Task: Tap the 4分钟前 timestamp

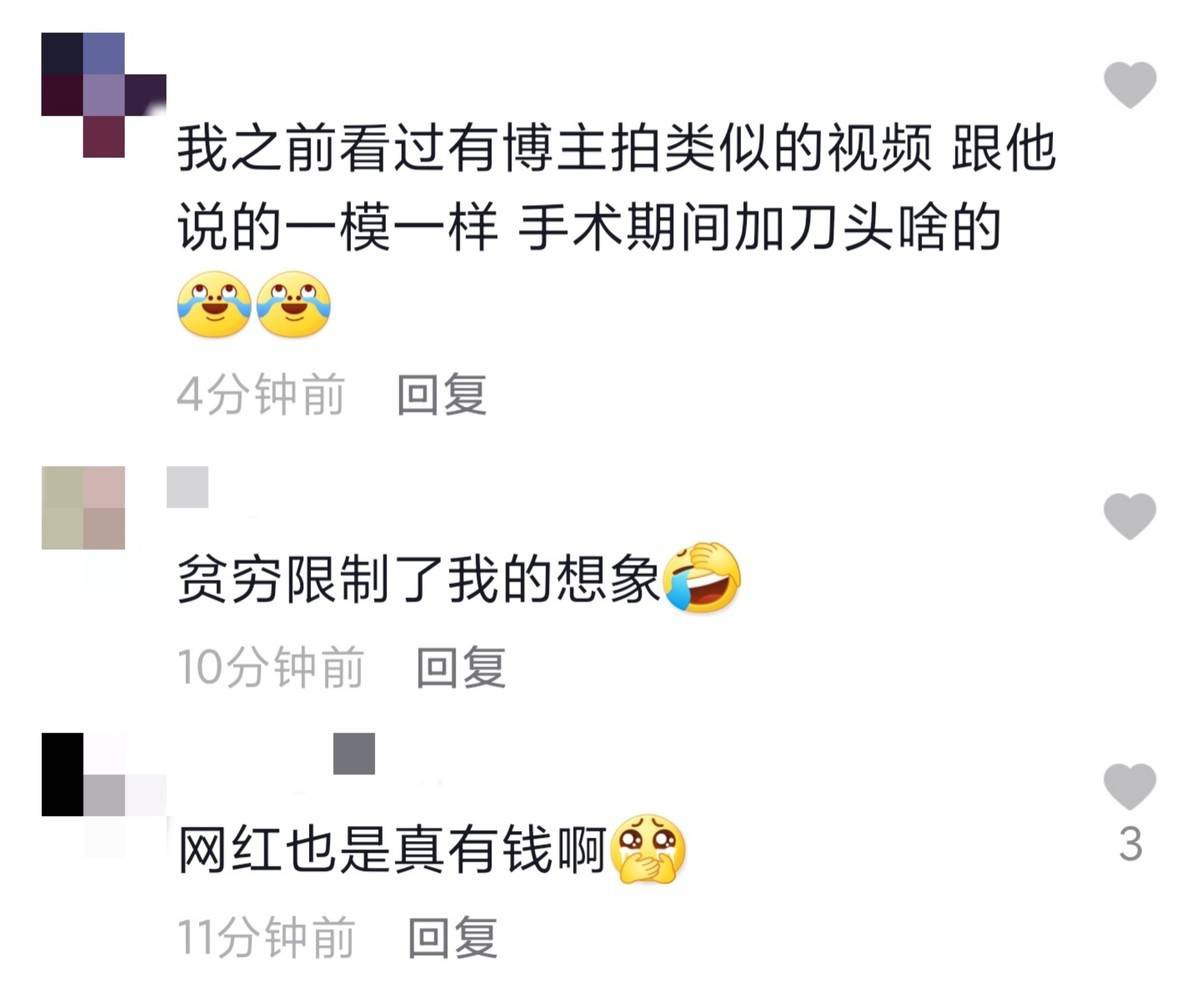Action: 261,395
